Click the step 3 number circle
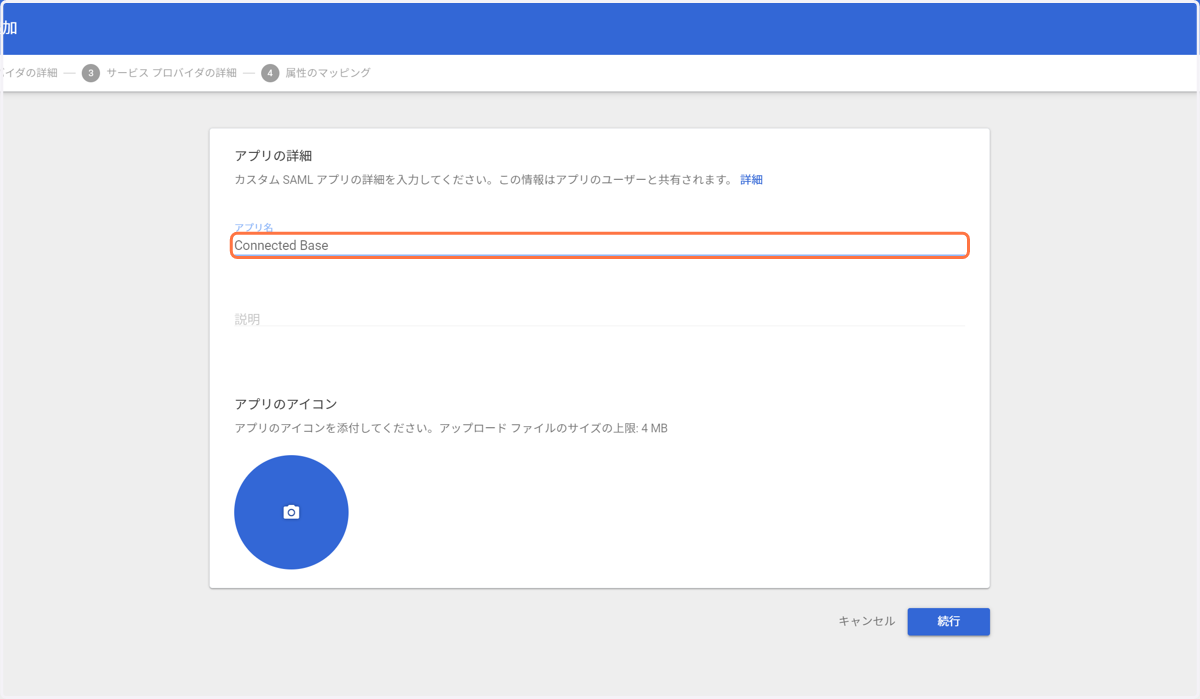Screen dimensions: 1200x699 (x=91, y=73)
